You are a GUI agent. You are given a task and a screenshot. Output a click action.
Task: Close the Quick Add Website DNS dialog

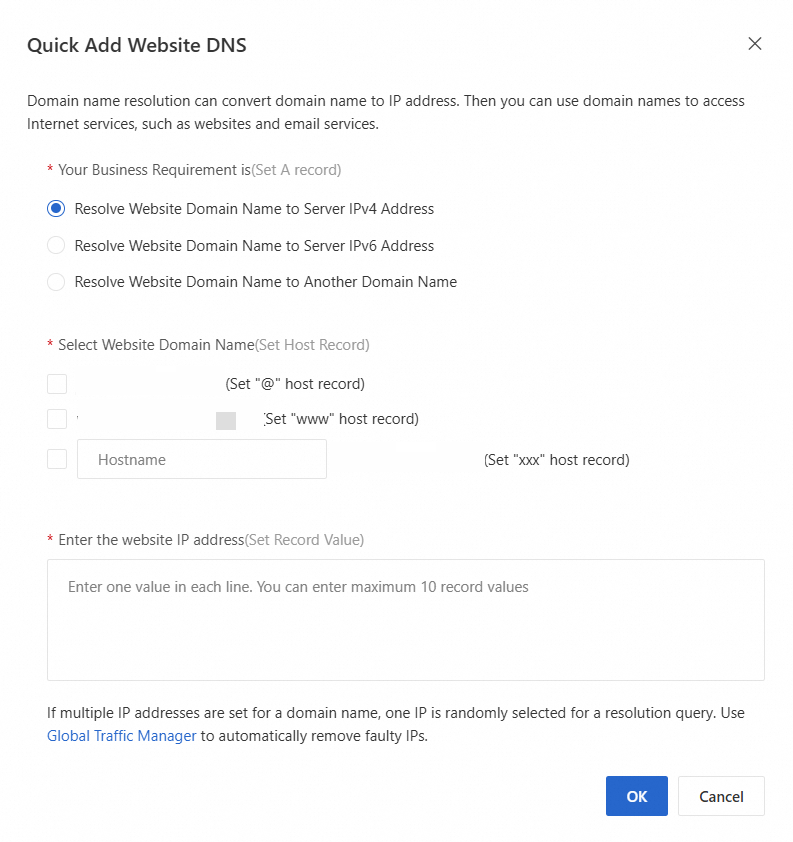point(755,43)
